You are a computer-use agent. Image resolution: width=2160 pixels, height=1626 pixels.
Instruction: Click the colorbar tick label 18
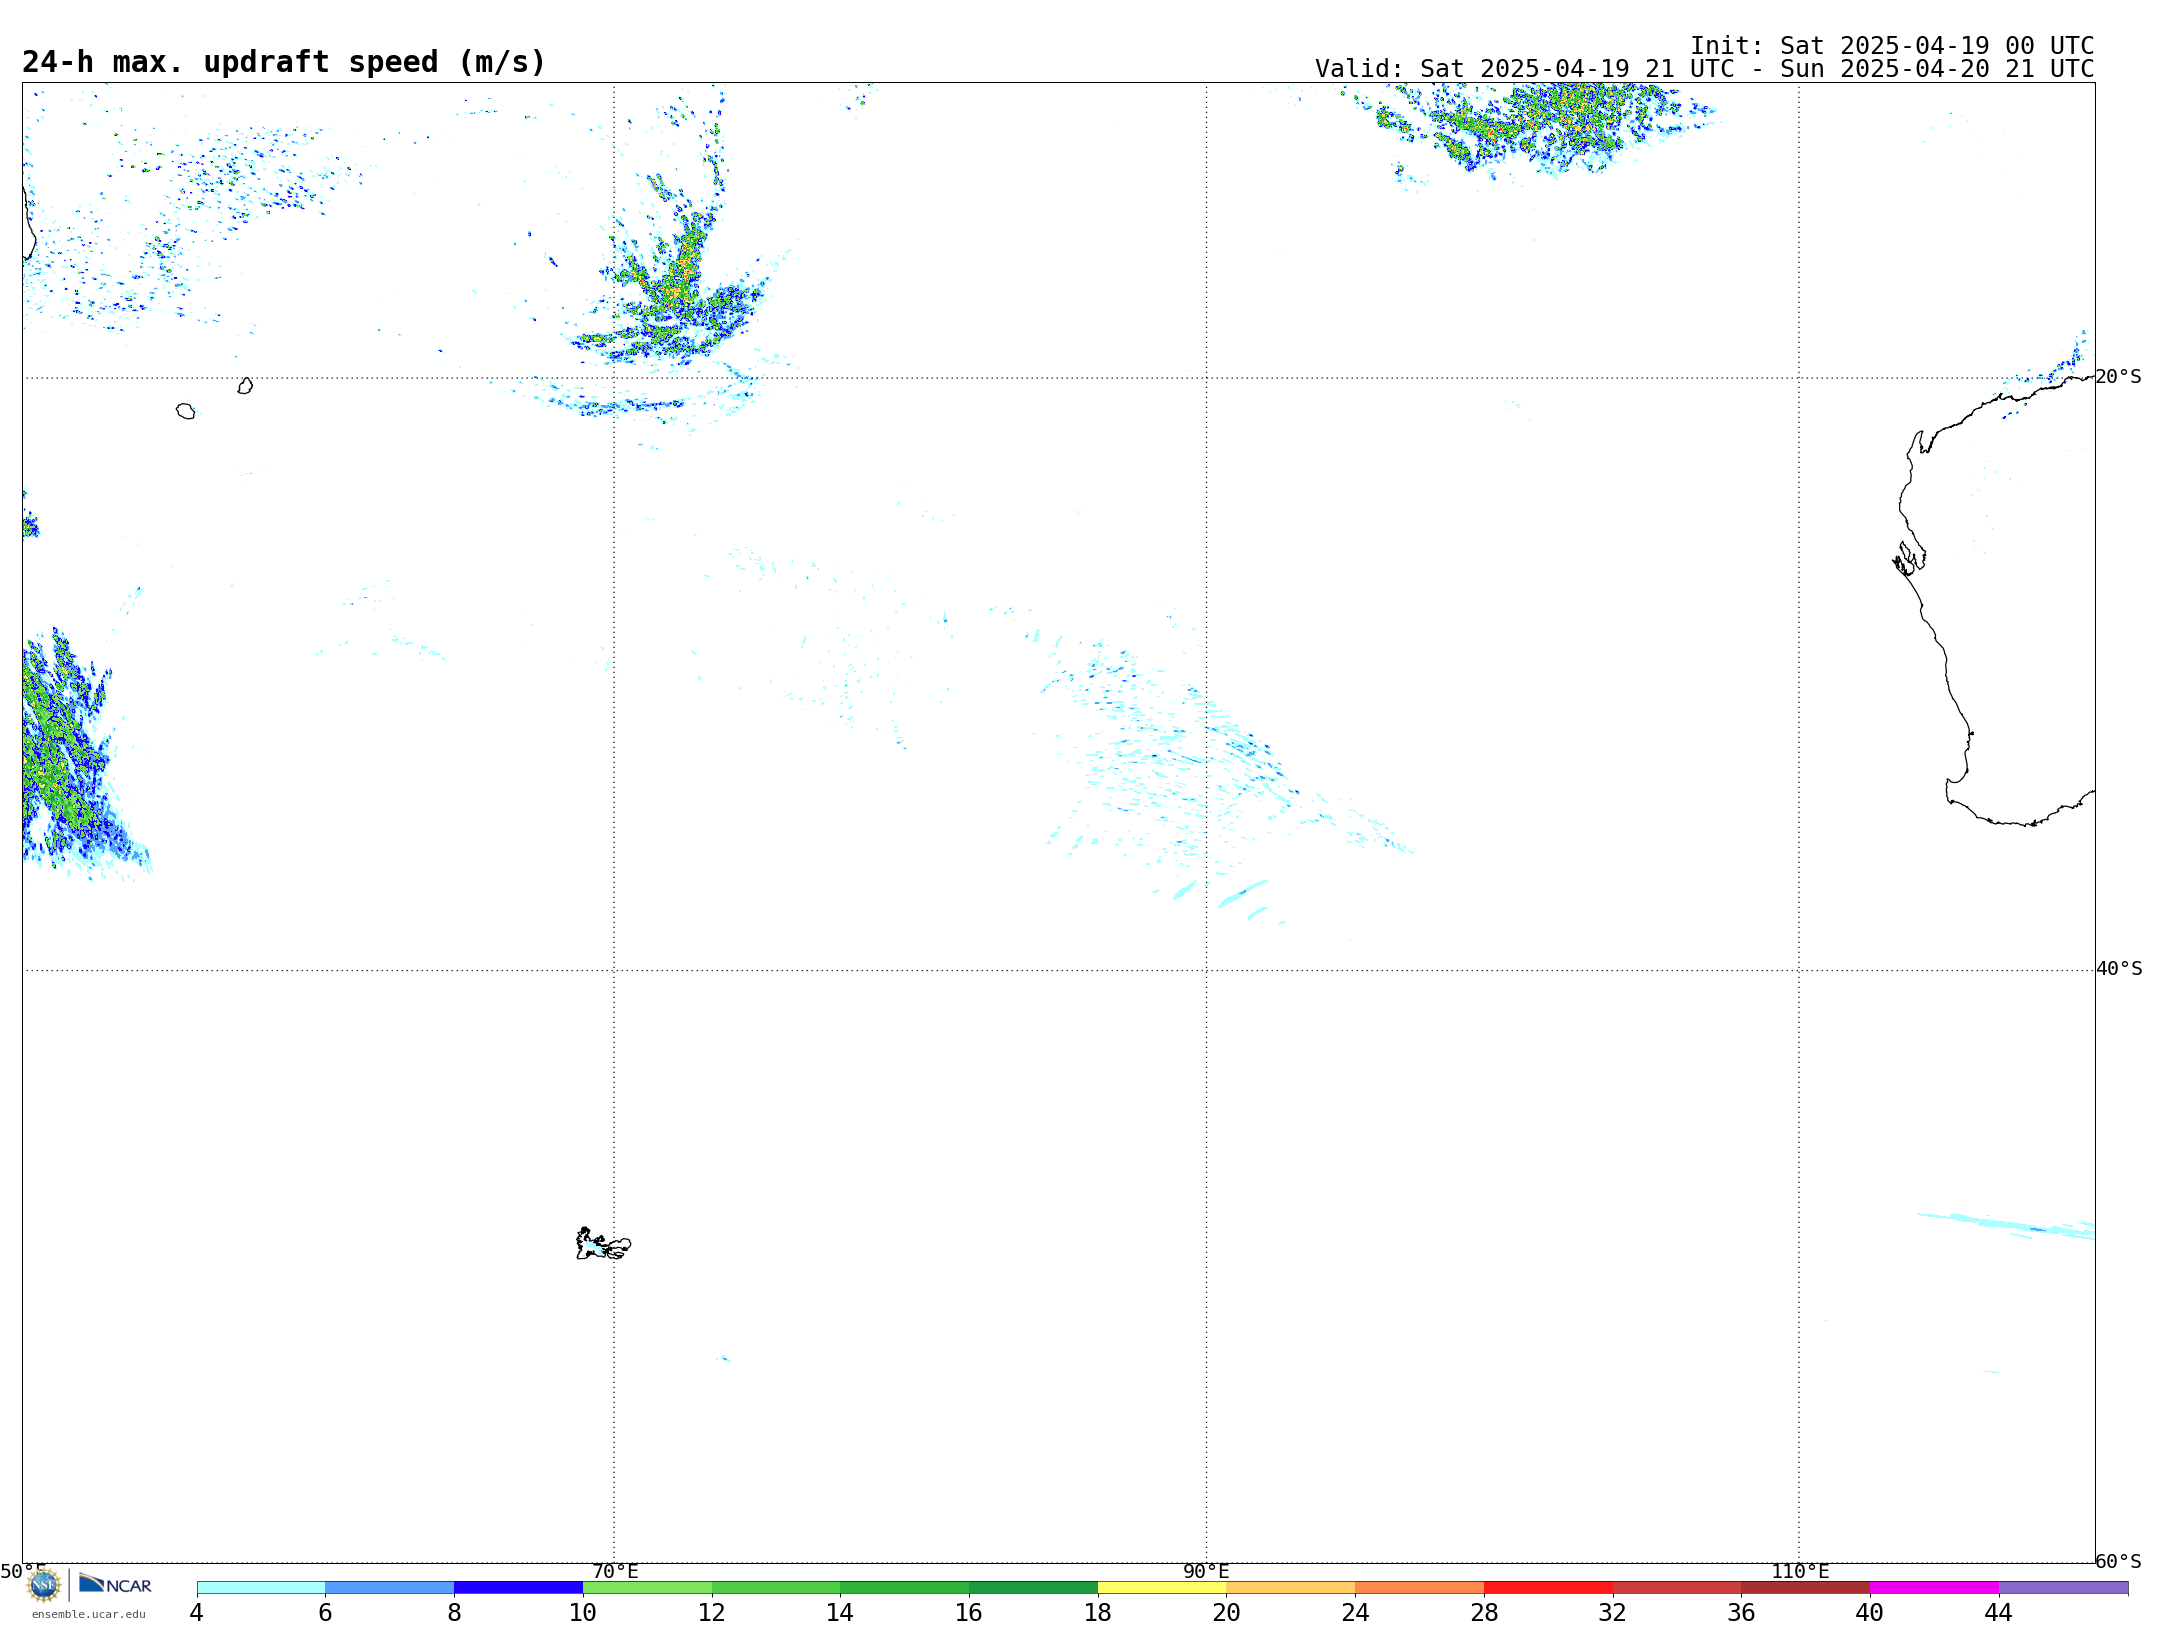1097,1612
